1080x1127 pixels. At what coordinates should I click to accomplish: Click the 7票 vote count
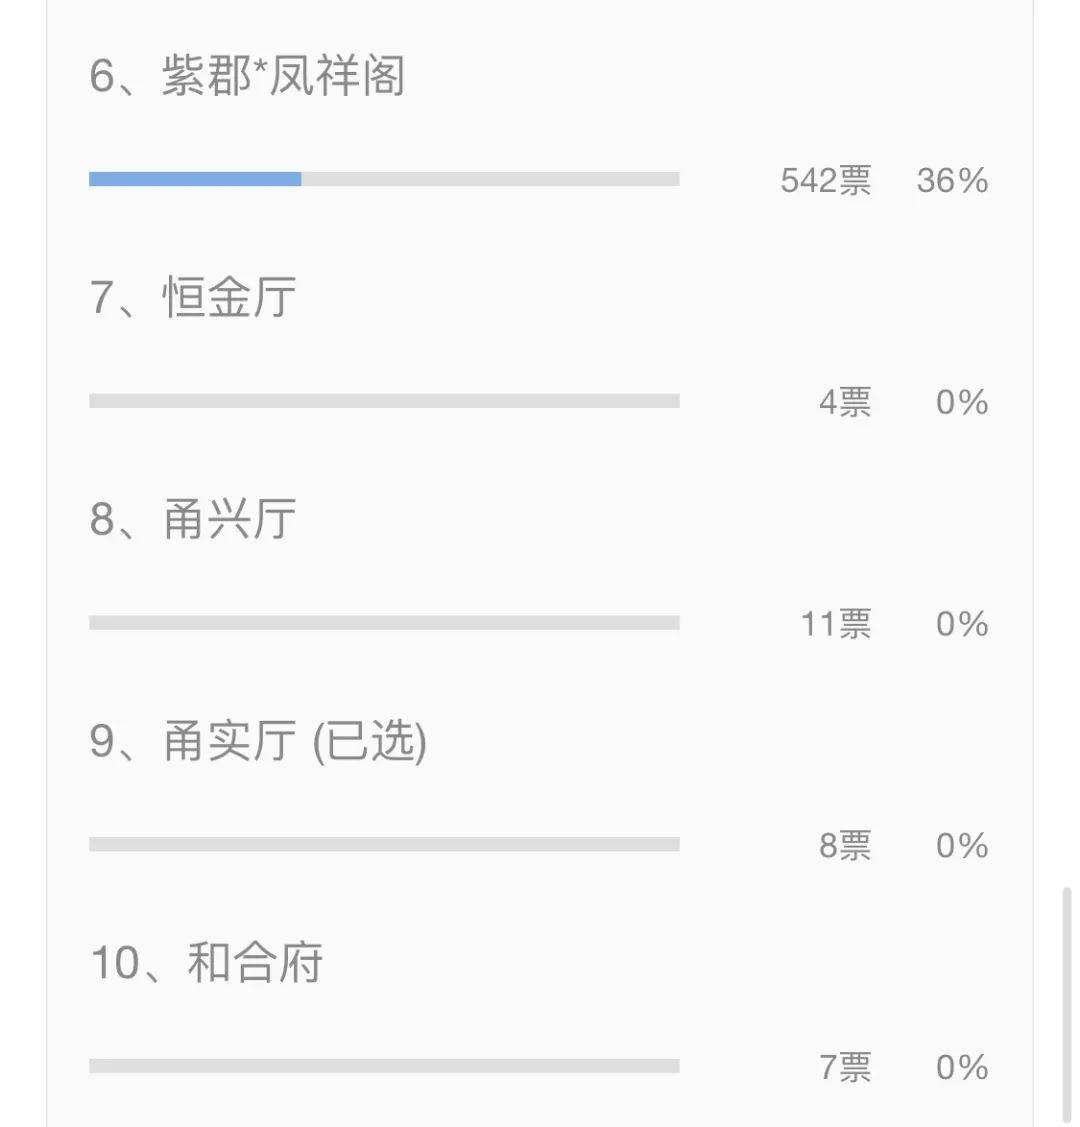(845, 1067)
